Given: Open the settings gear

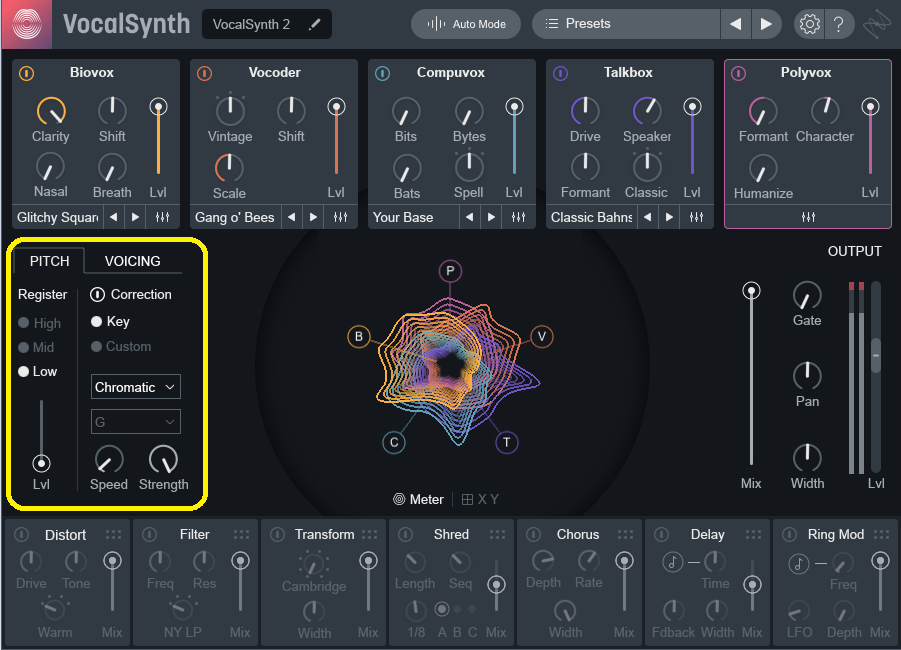Looking at the screenshot, I should [809, 24].
